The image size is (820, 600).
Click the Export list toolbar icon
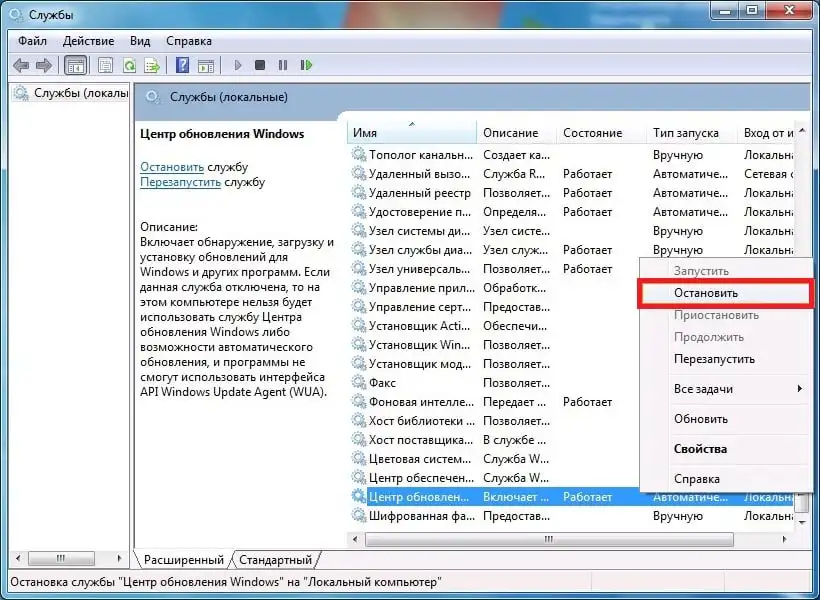(152, 65)
